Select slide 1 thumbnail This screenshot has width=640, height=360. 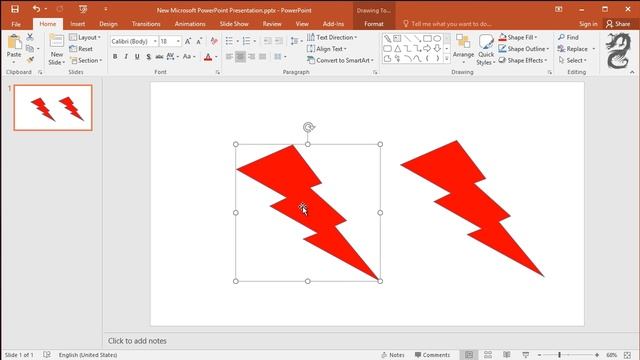[x=53, y=108]
